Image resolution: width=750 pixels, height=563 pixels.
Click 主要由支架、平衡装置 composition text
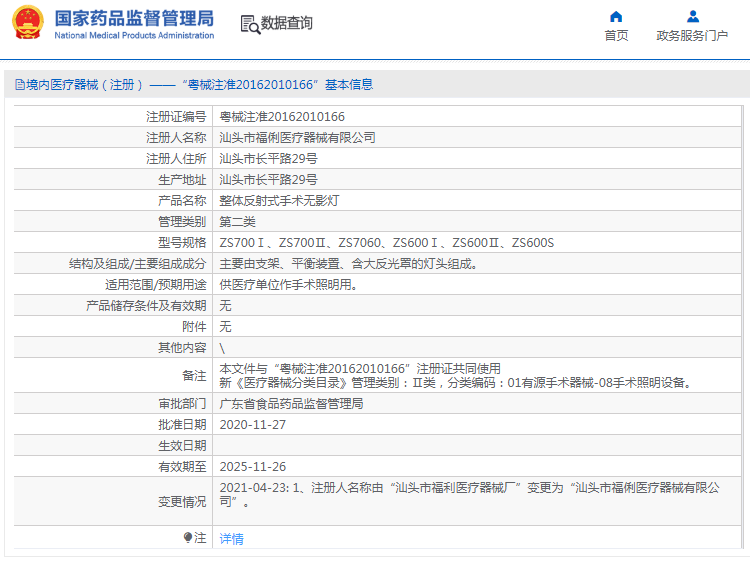coord(348,264)
